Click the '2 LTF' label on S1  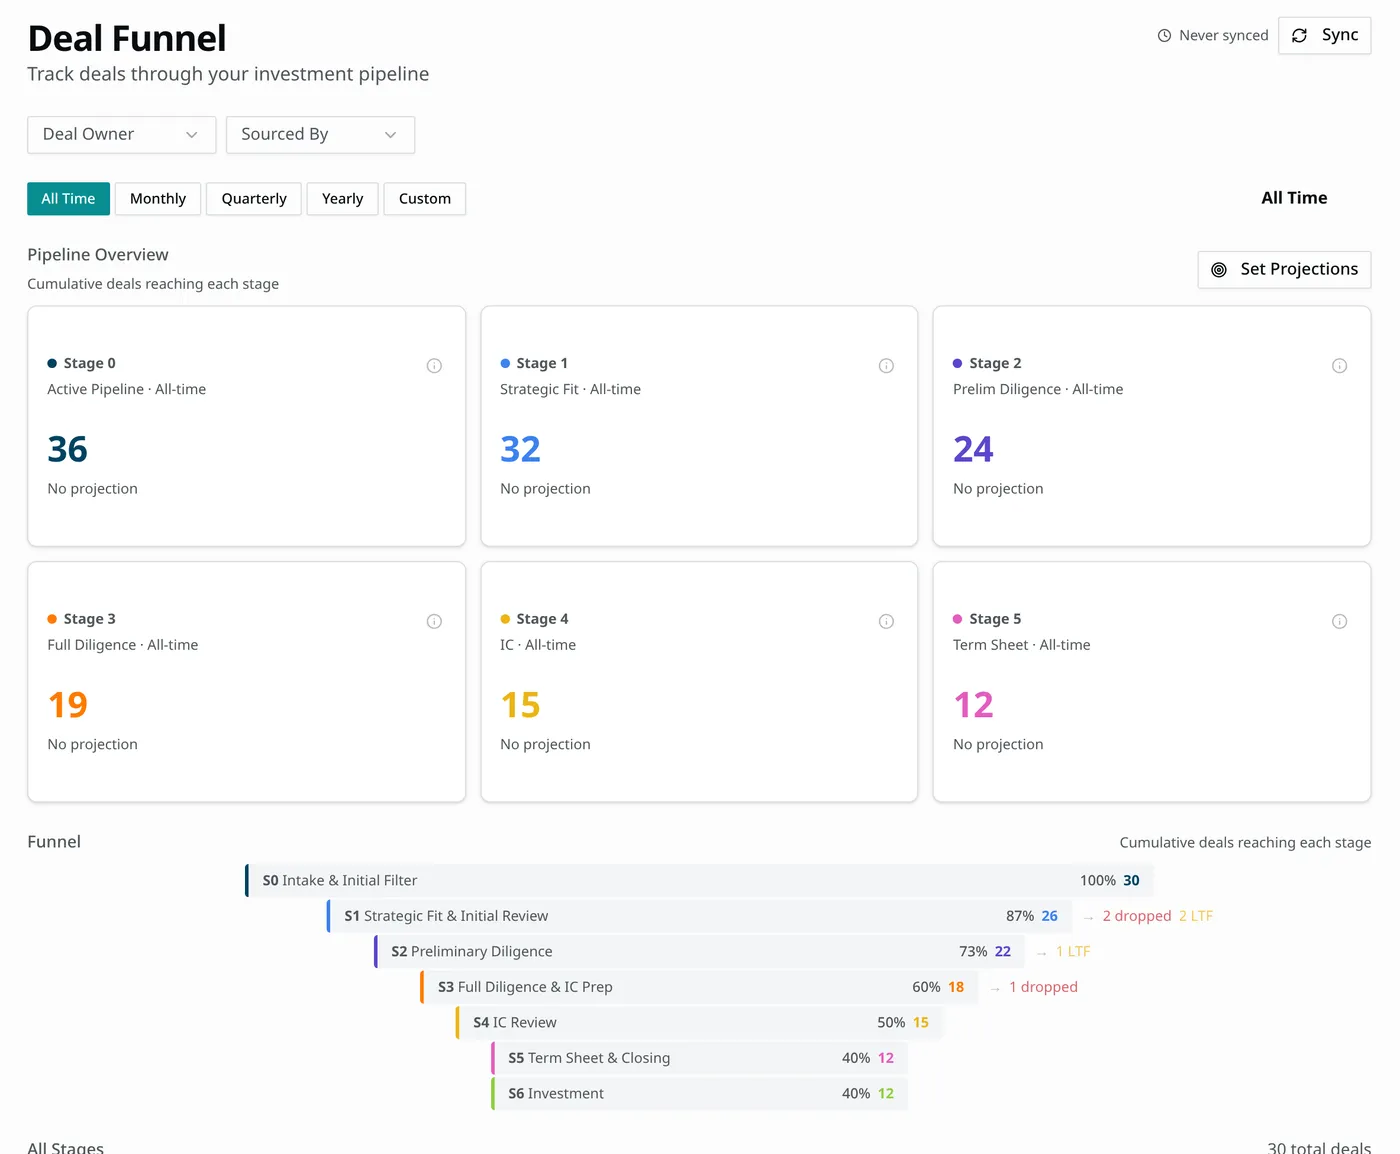coord(1196,916)
